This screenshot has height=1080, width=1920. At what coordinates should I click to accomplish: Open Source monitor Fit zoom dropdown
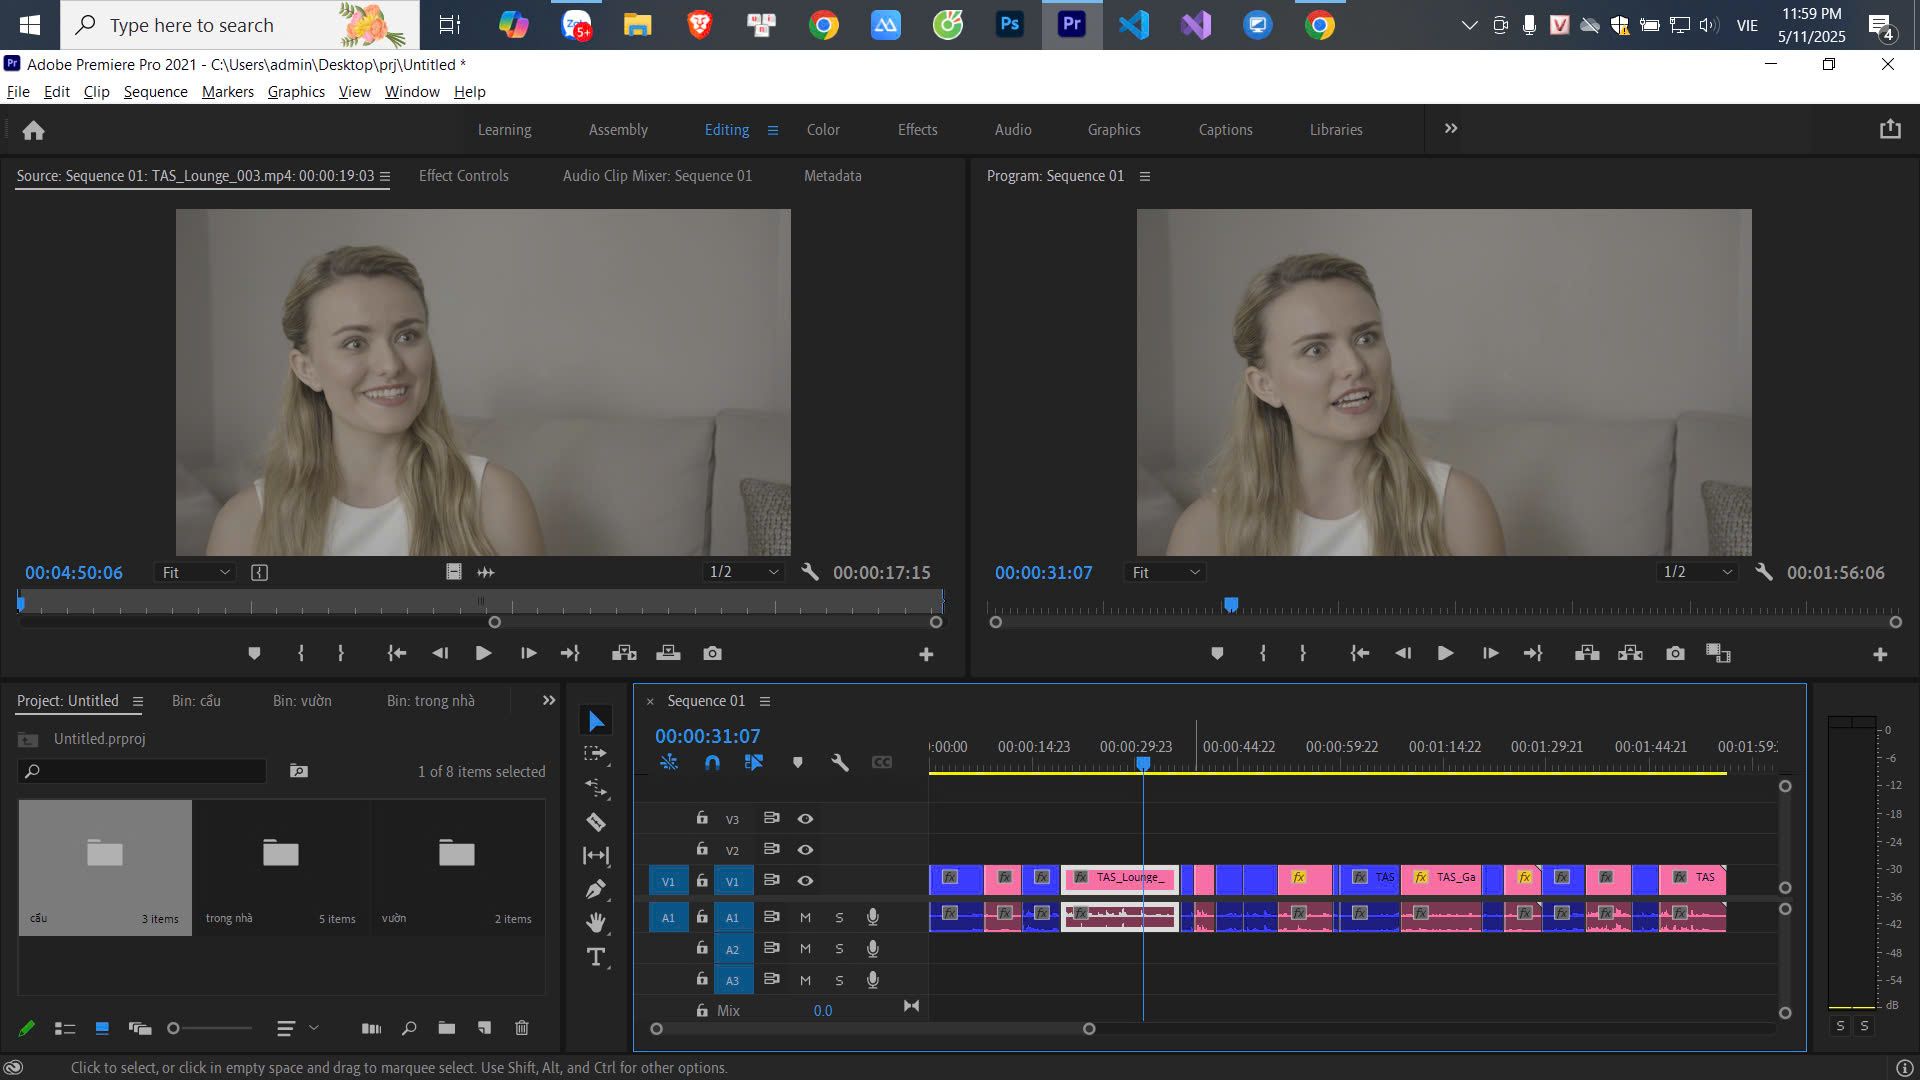tap(196, 572)
